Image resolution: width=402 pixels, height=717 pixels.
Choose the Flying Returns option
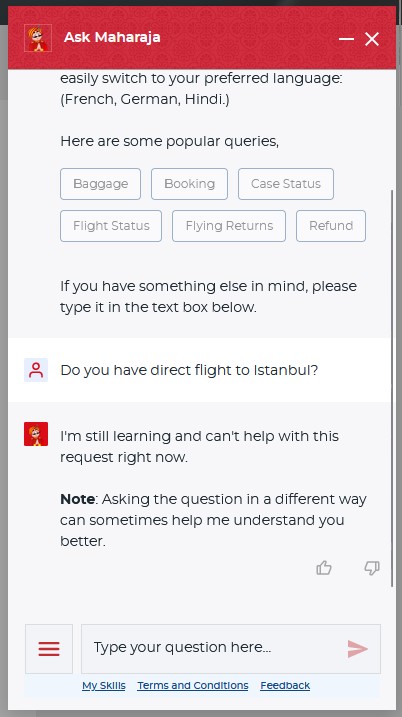(229, 226)
